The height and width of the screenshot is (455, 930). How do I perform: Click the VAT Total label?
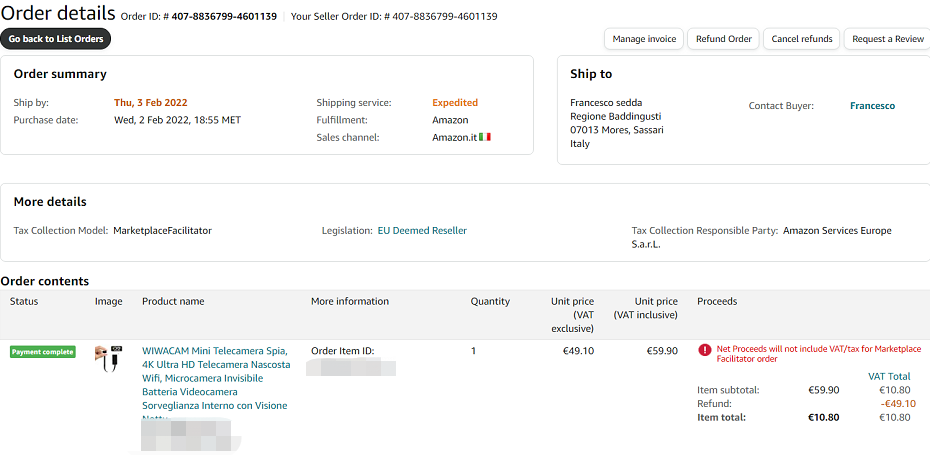point(889,376)
